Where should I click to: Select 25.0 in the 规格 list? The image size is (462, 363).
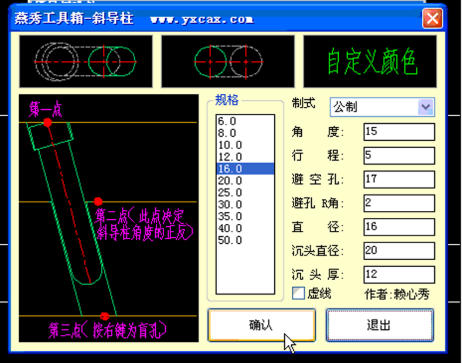[245, 193]
